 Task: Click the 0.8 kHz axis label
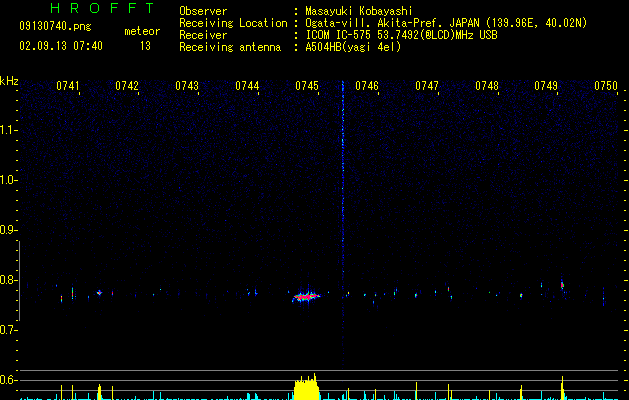coord(8,280)
